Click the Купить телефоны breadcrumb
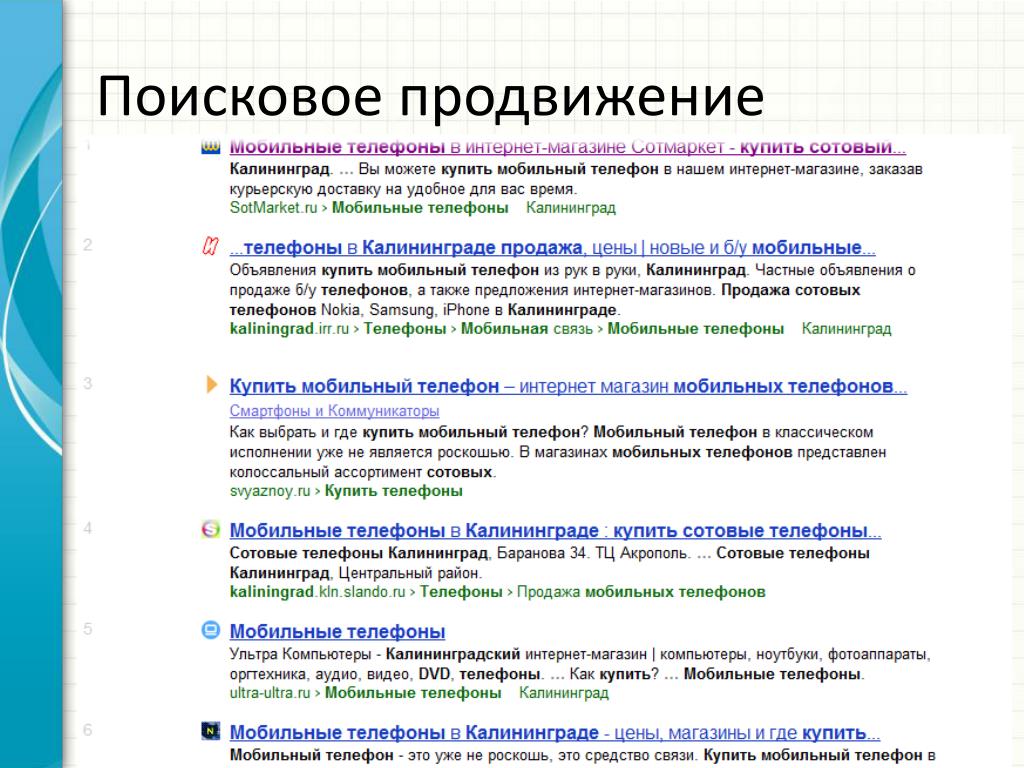The image size is (1024, 768). [x=394, y=491]
